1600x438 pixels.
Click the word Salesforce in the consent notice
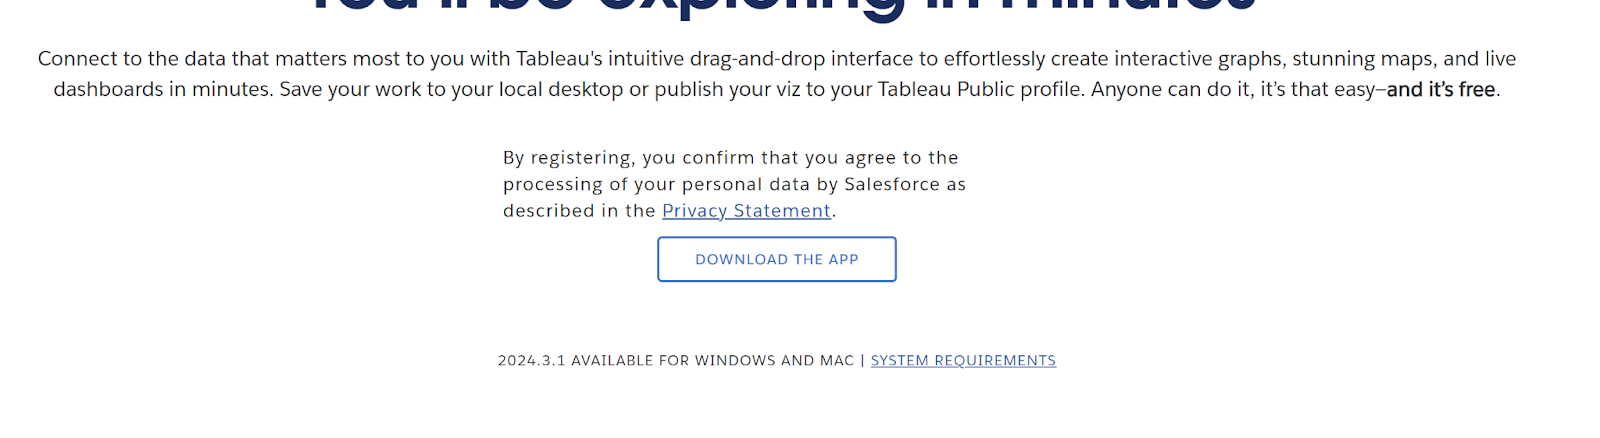click(x=892, y=185)
